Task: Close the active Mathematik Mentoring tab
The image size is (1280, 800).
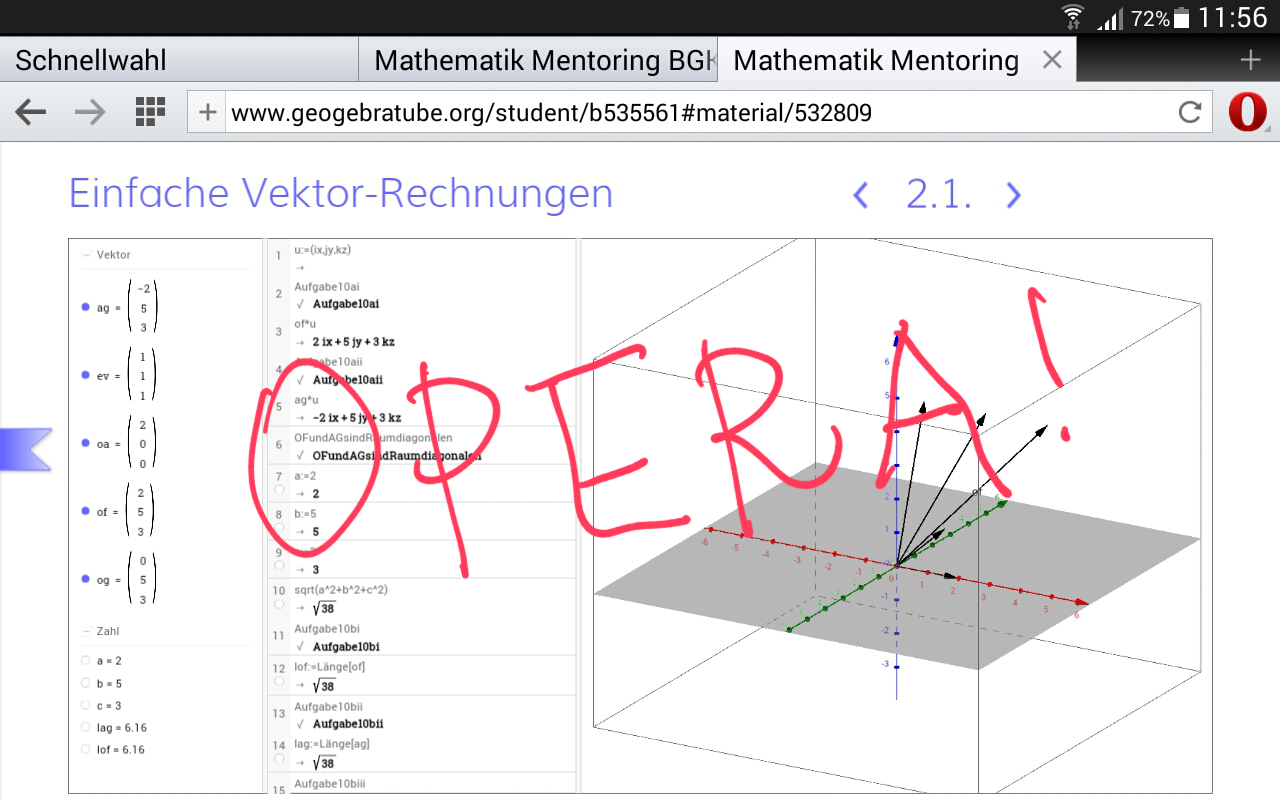Action: (1051, 61)
